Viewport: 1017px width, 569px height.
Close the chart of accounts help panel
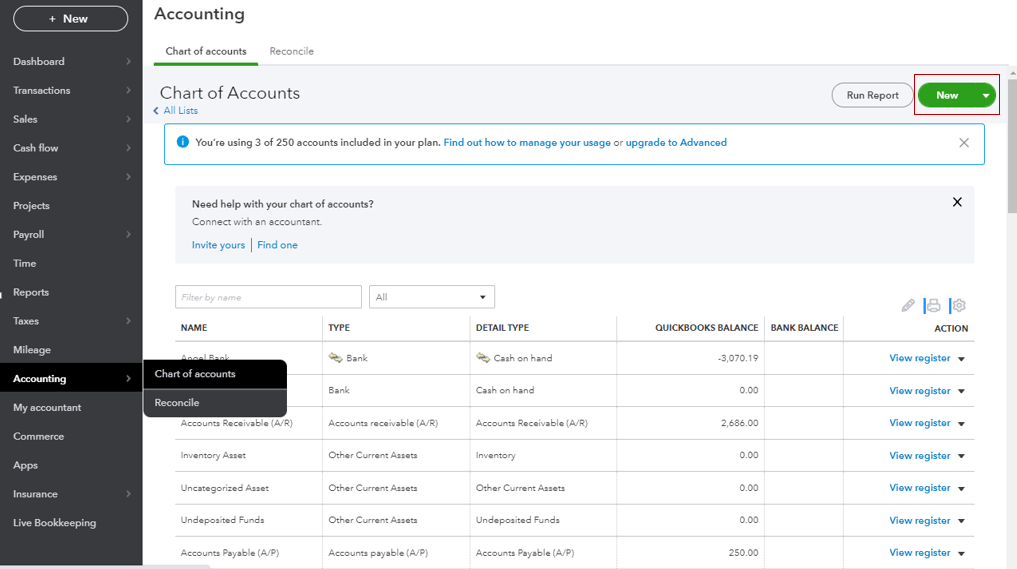(x=957, y=202)
